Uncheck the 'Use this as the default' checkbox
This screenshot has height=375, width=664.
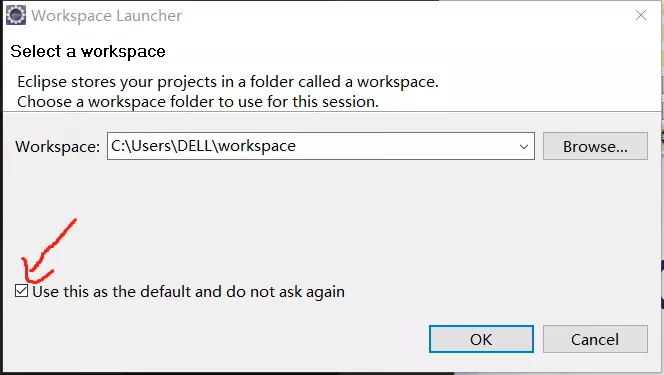tap(21, 291)
